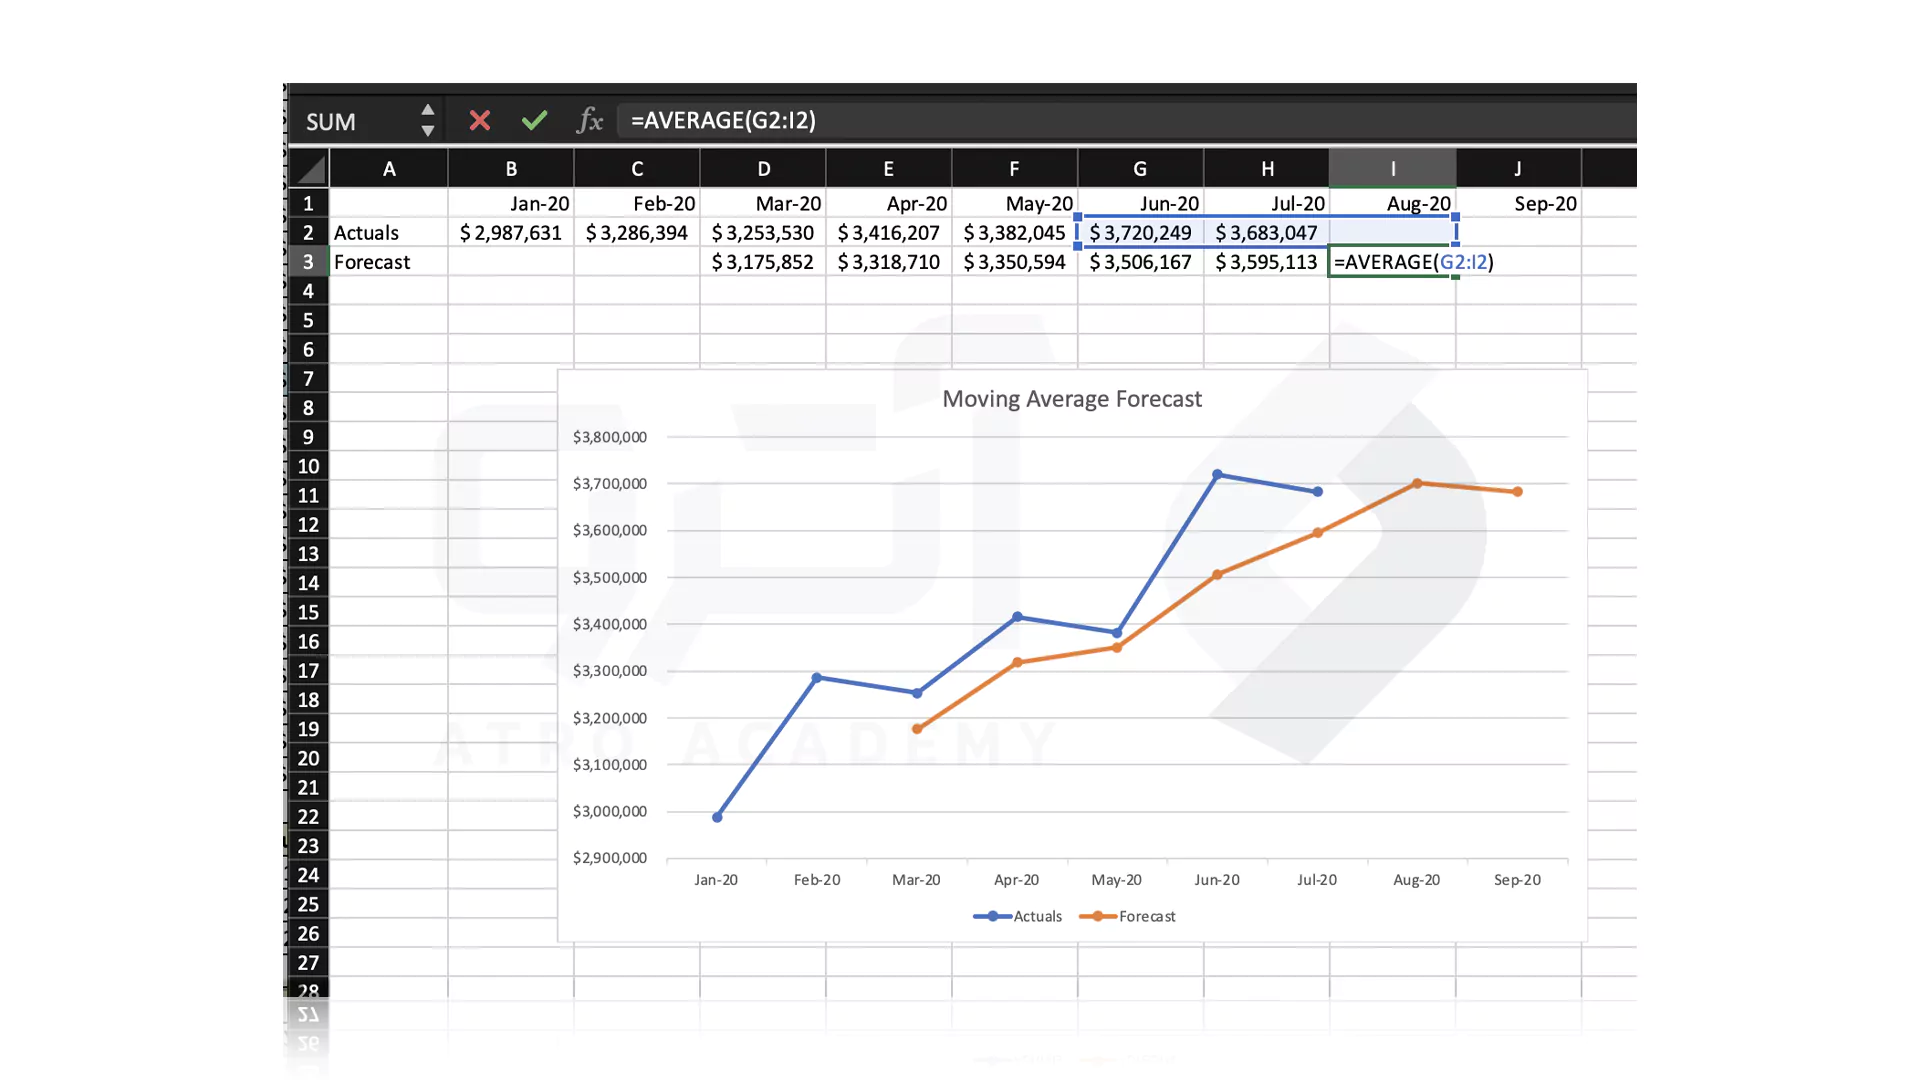This screenshot has width=1920, height=1080.
Task: Click cell with $ 3,382,045
Action: coord(1015,233)
